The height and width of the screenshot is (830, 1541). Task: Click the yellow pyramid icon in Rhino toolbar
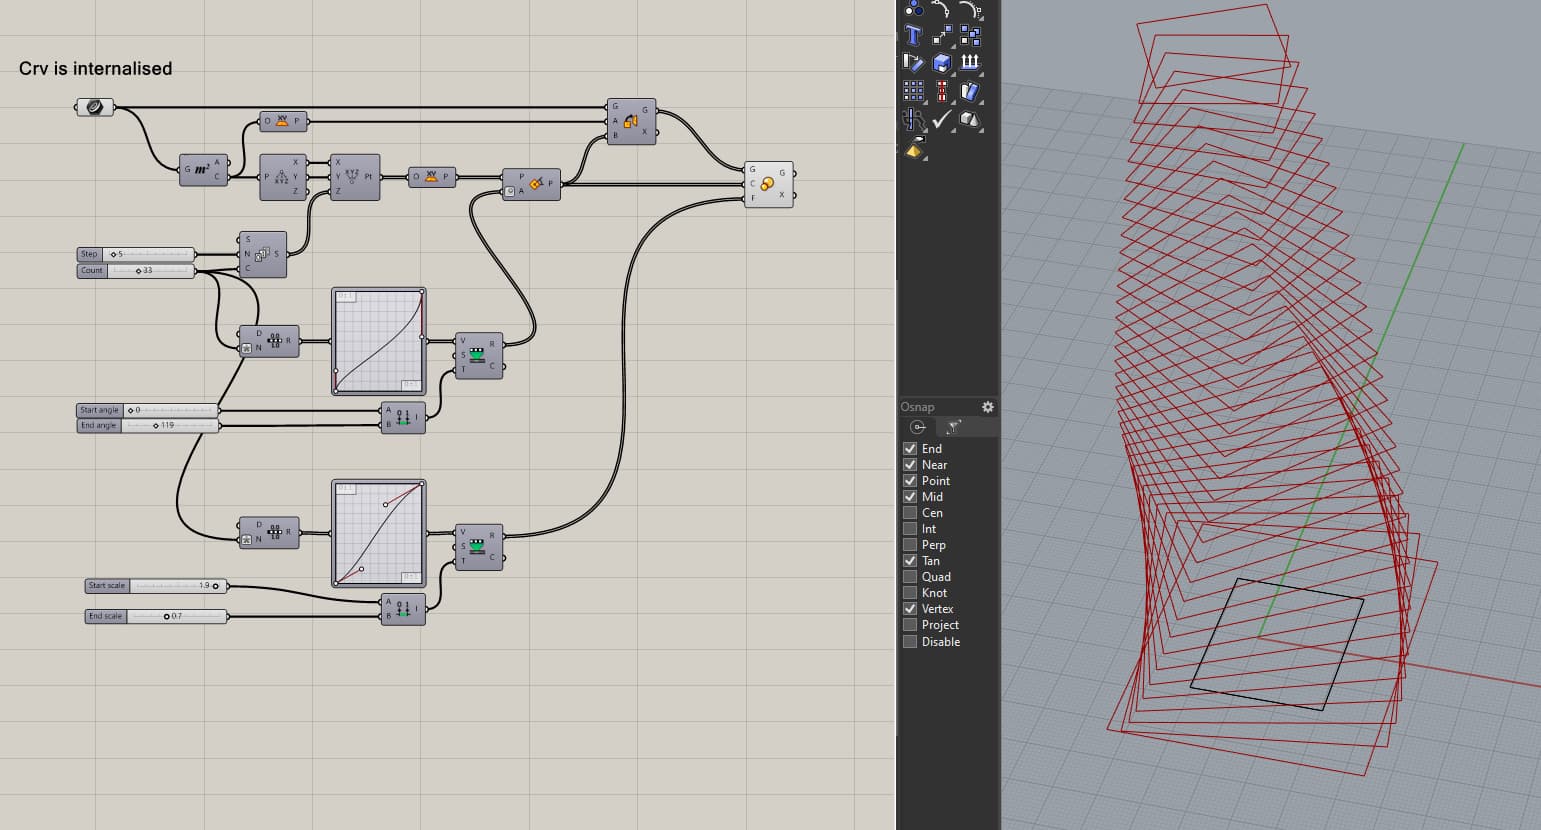[x=913, y=148]
